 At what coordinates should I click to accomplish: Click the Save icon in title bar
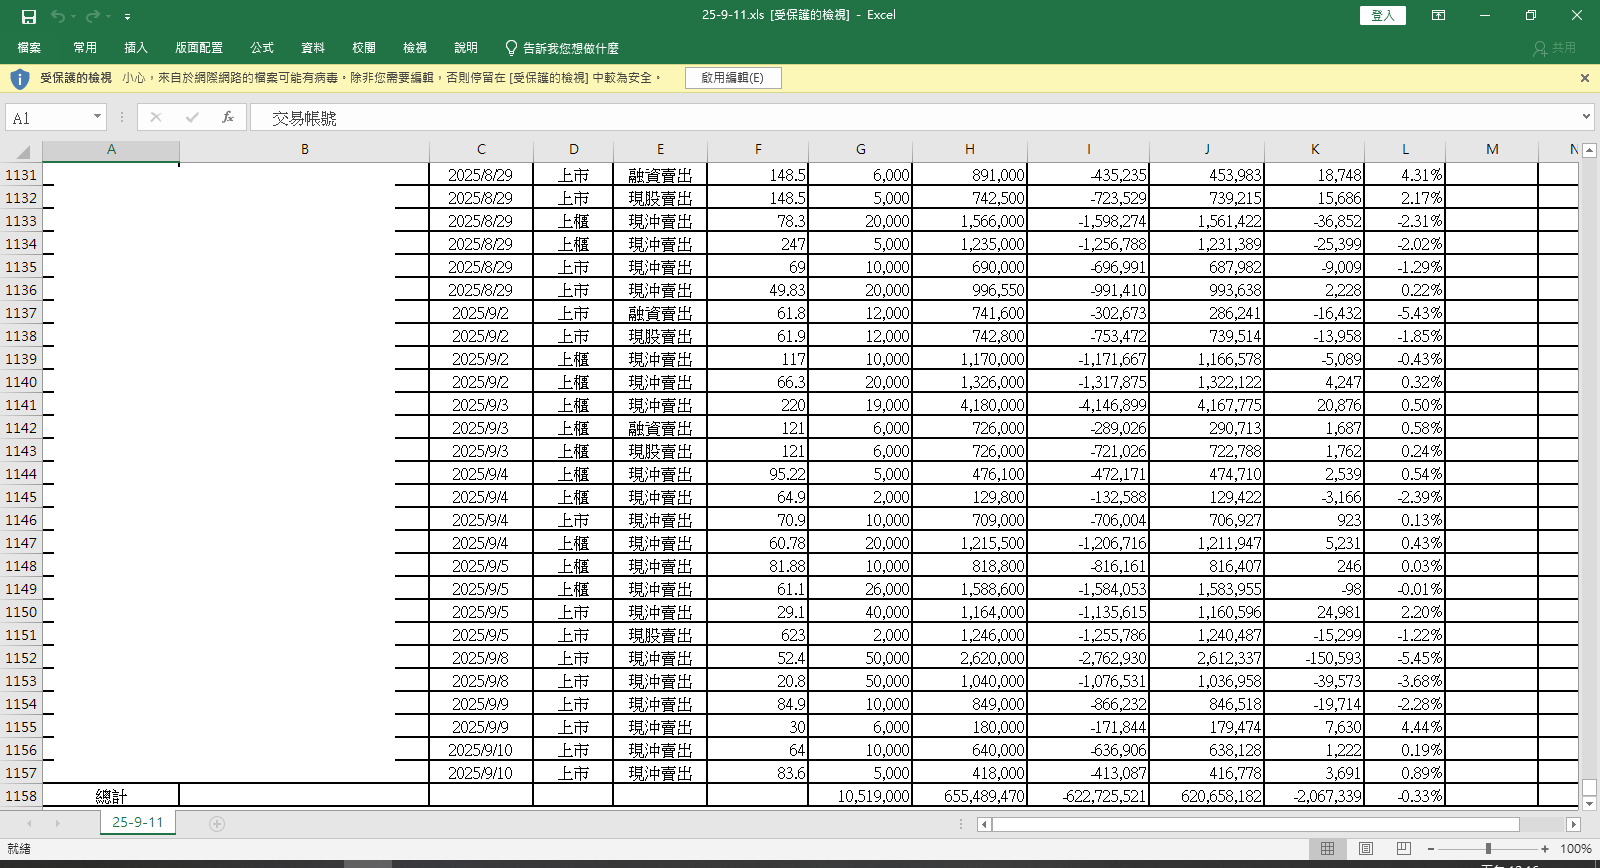pos(29,16)
